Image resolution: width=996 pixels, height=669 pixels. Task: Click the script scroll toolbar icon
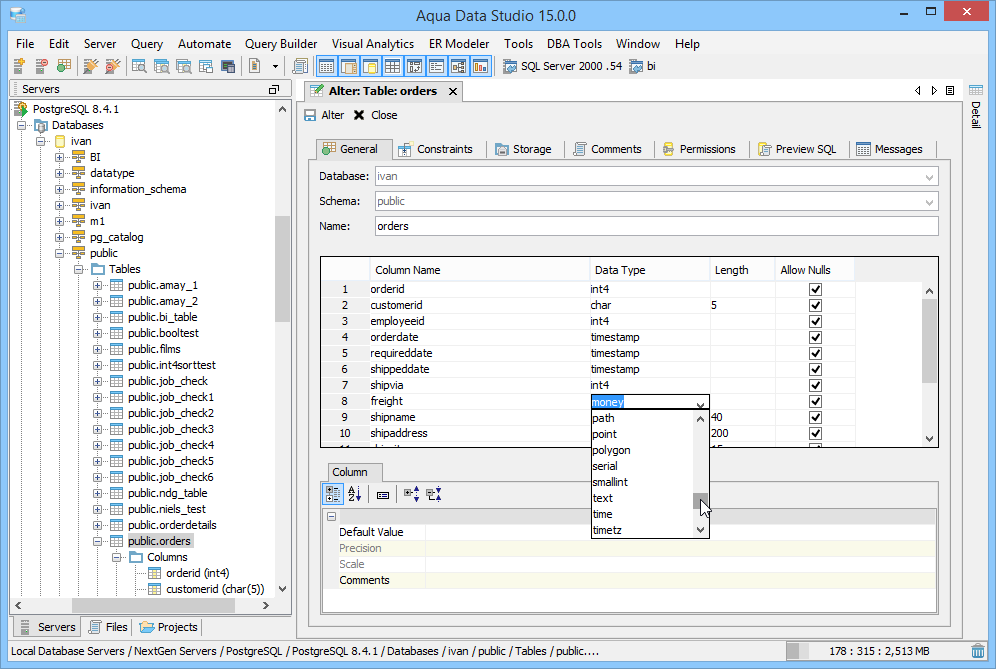[300, 66]
